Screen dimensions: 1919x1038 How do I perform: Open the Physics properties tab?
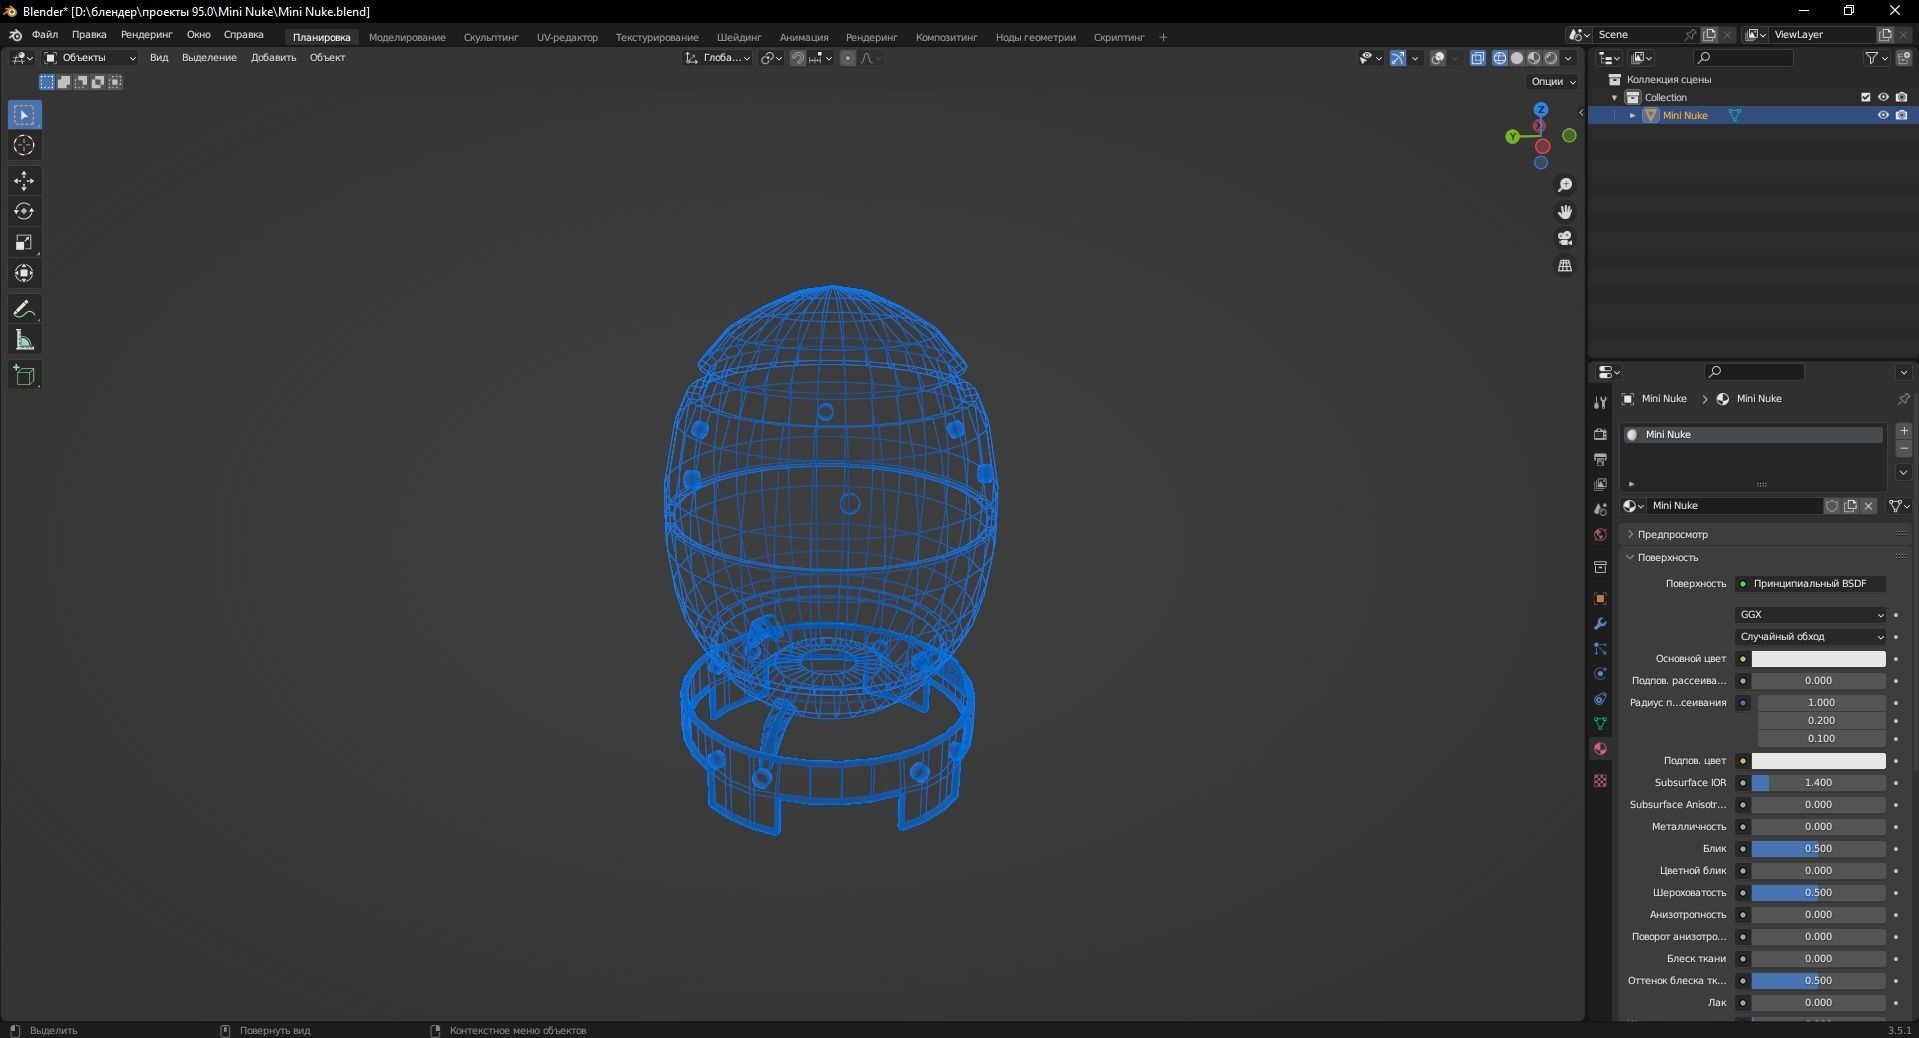click(1600, 674)
